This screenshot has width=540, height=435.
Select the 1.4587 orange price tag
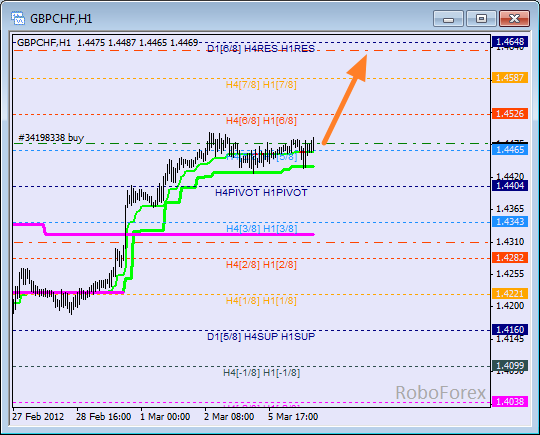[x=510, y=77]
